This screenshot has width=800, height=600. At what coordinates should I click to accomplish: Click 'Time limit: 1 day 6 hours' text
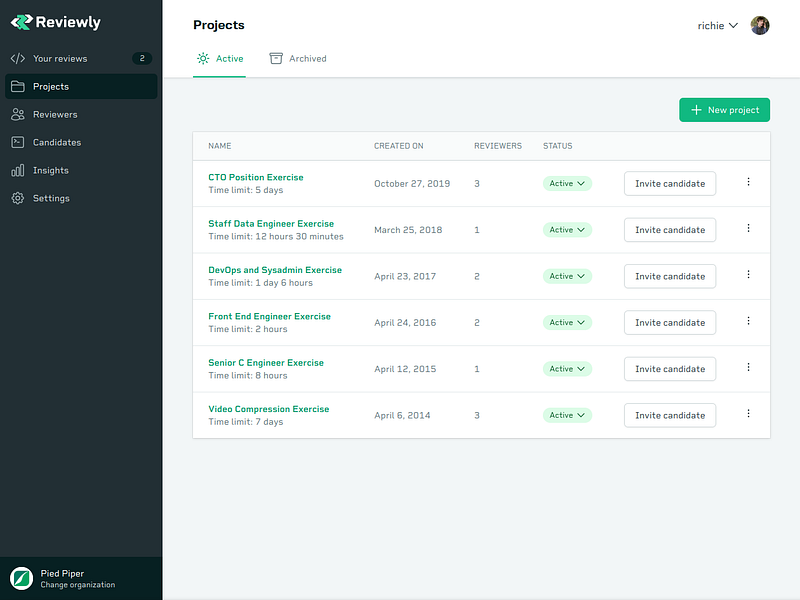pyautogui.click(x=260, y=283)
